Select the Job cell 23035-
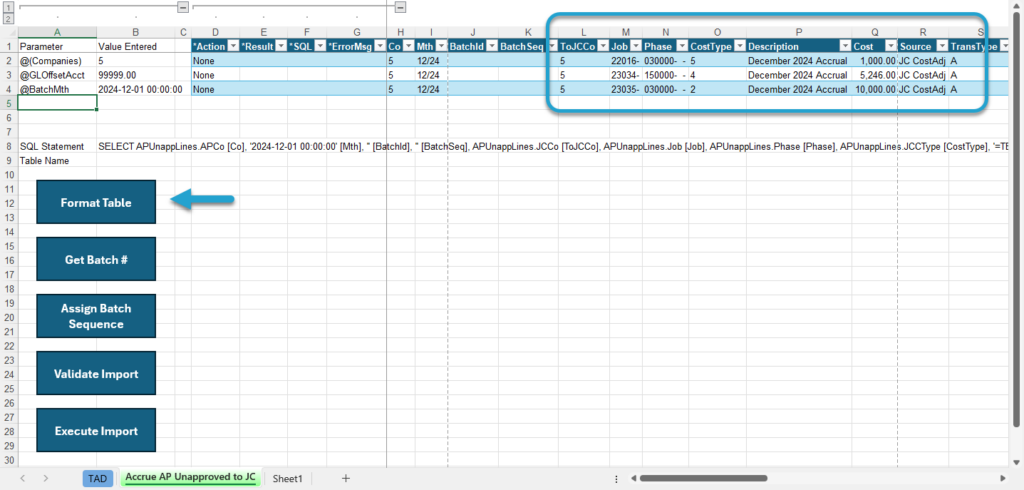This screenshot has height=490, width=1024. coord(626,89)
